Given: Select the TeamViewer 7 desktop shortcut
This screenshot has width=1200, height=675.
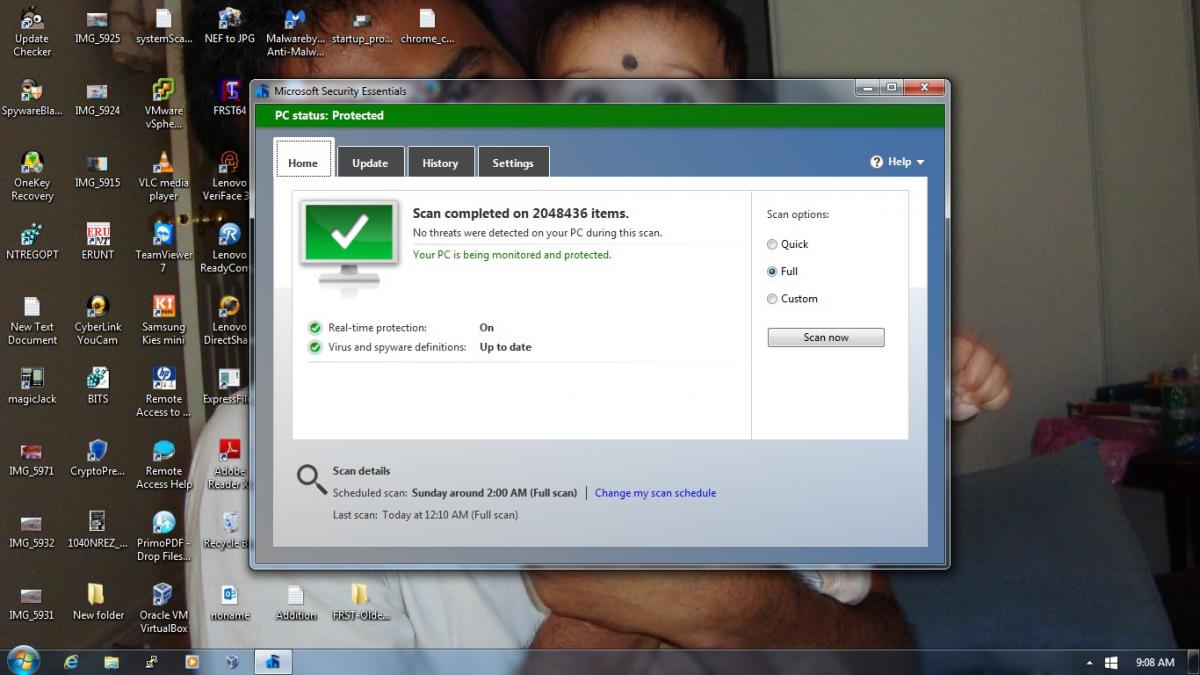Looking at the screenshot, I should [164, 247].
